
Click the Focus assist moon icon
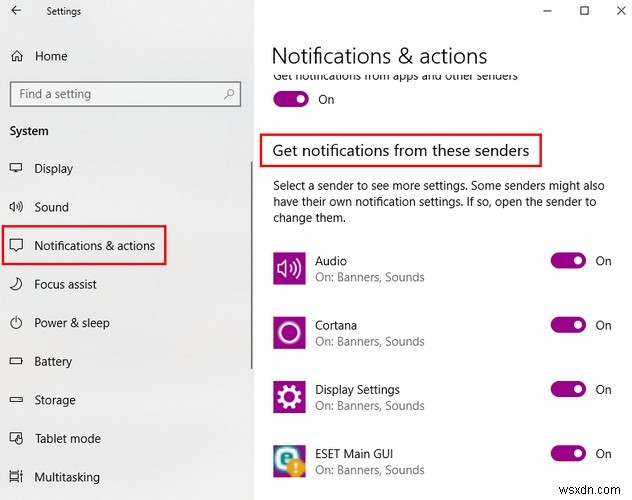(16, 284)
